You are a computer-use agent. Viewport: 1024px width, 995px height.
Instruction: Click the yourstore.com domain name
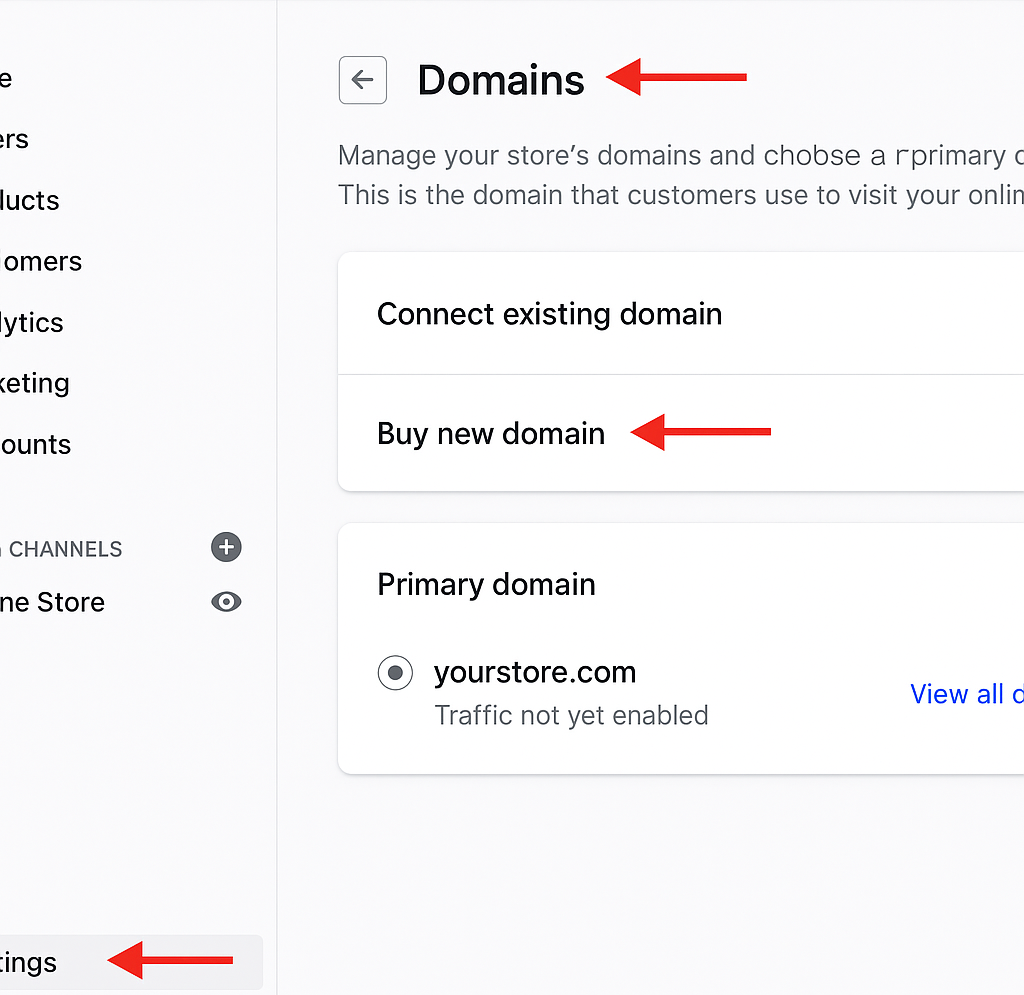coord(535,672)
